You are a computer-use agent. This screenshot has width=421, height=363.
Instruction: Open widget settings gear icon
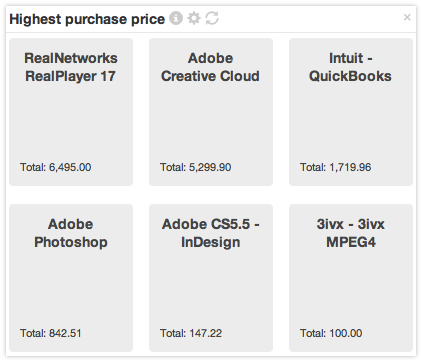point(194,18)
